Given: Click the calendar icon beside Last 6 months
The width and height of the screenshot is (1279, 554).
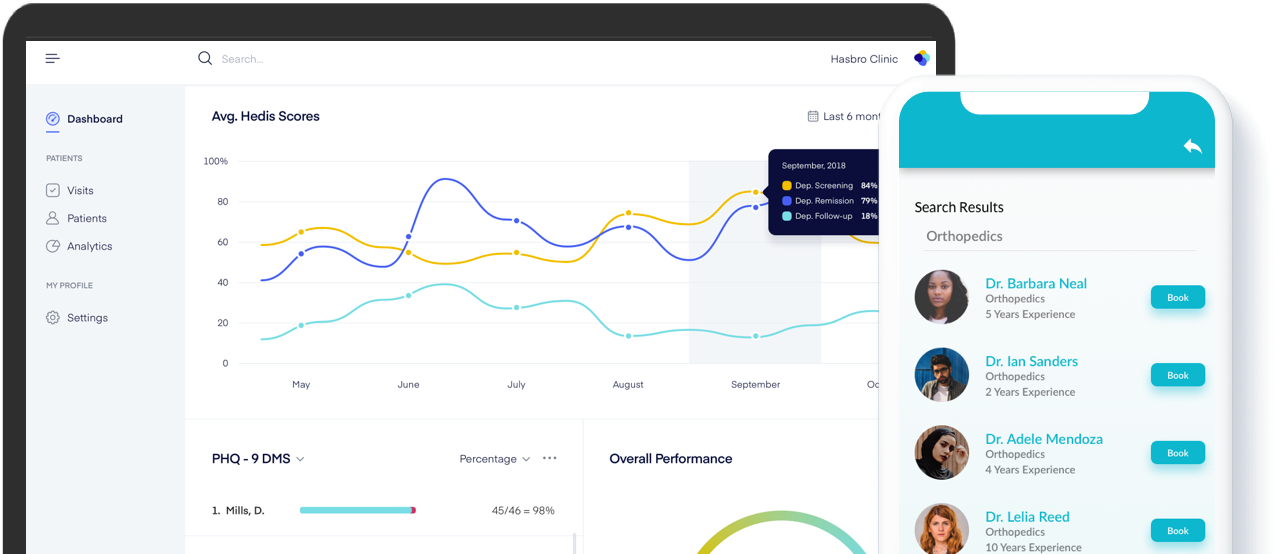Looking at the screenshot, I should pyautogui.click(x=813, y=116).
